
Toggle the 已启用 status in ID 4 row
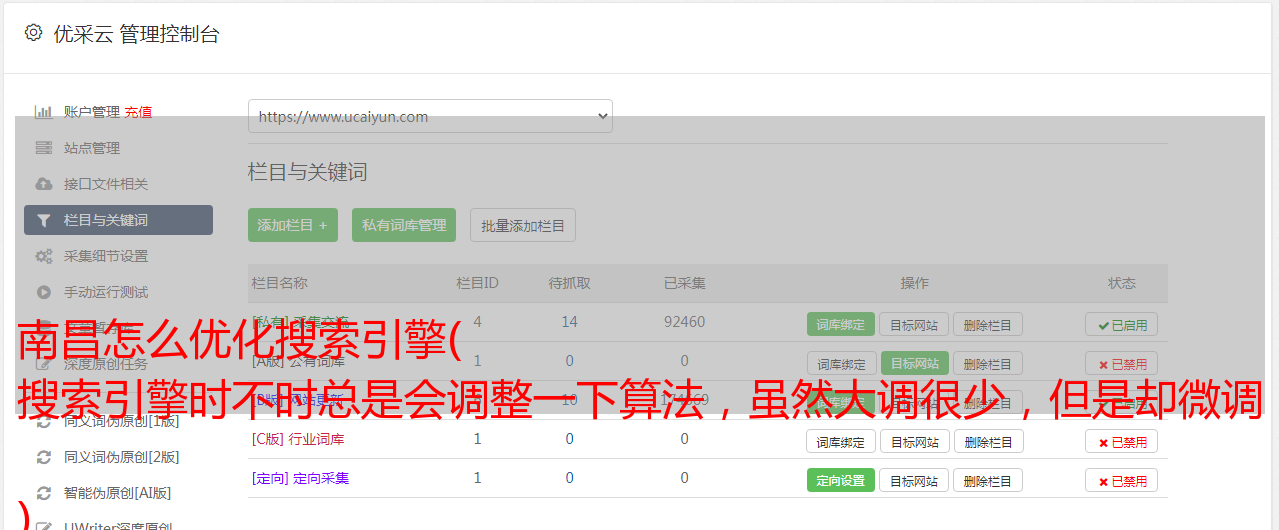point(1122,324)
